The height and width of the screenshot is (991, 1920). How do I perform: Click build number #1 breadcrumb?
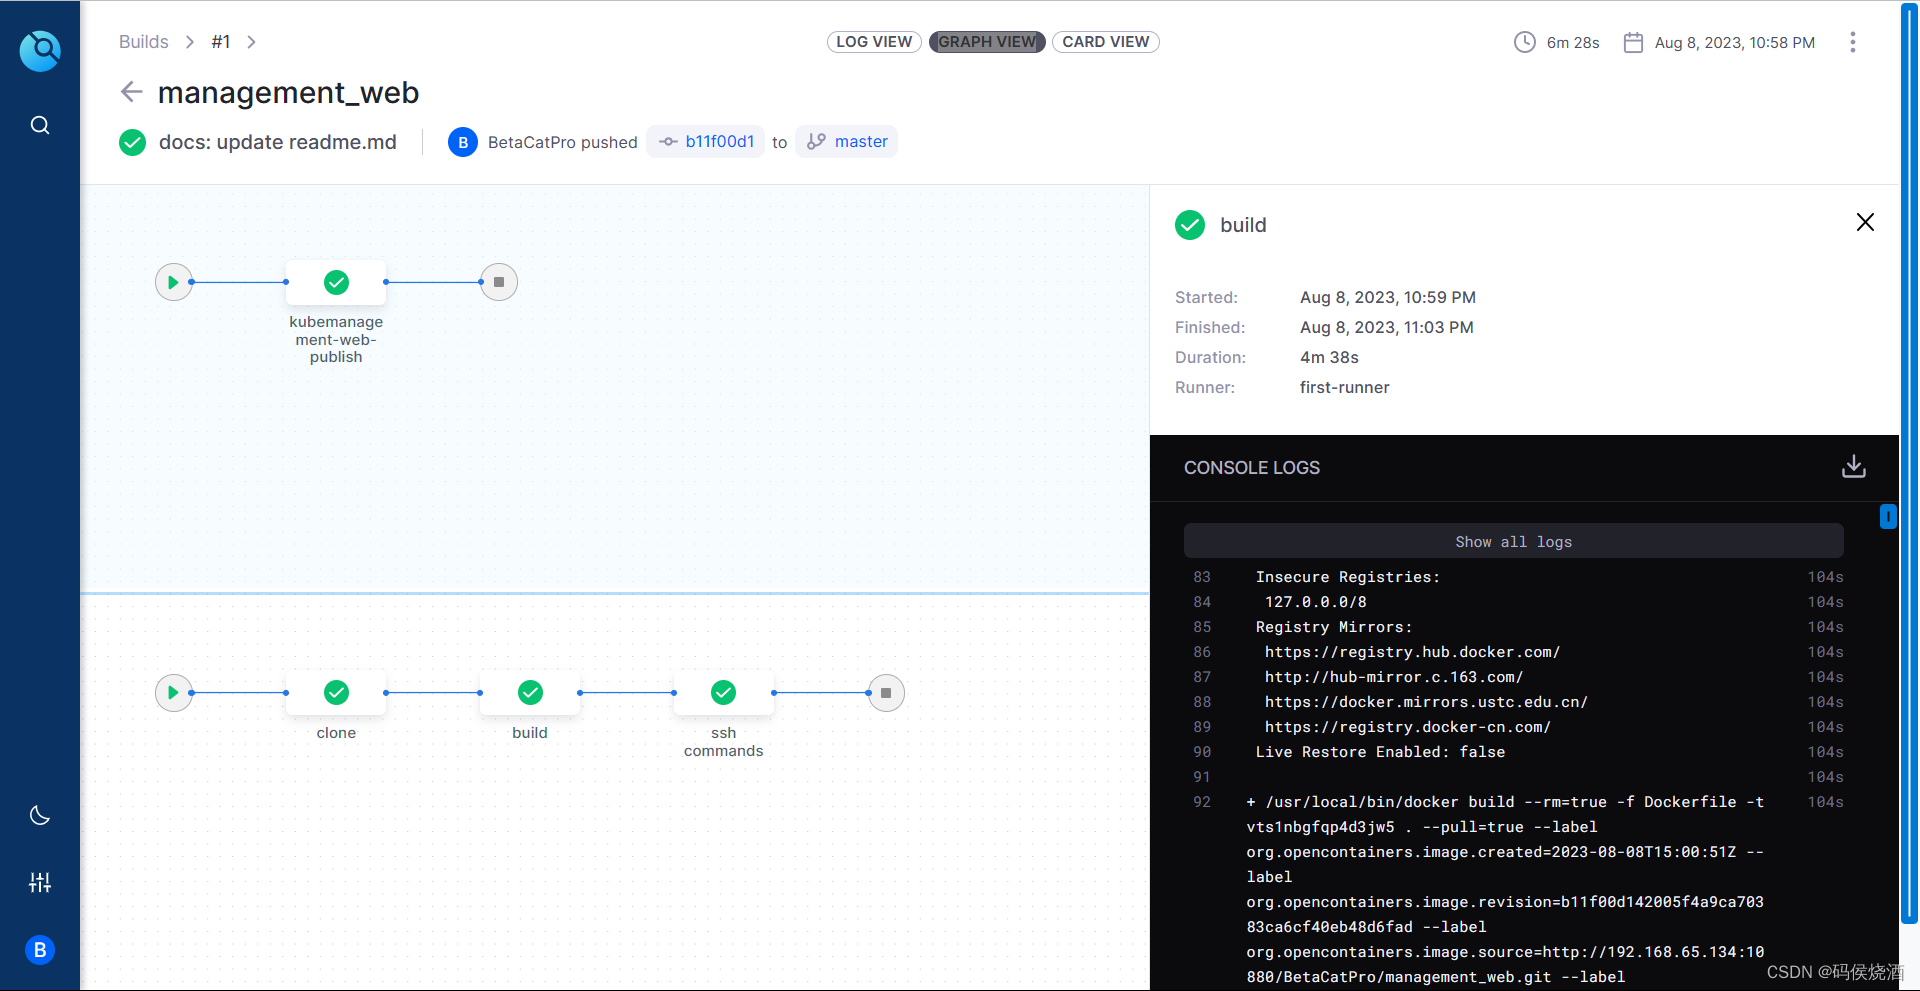click(221, 42)
